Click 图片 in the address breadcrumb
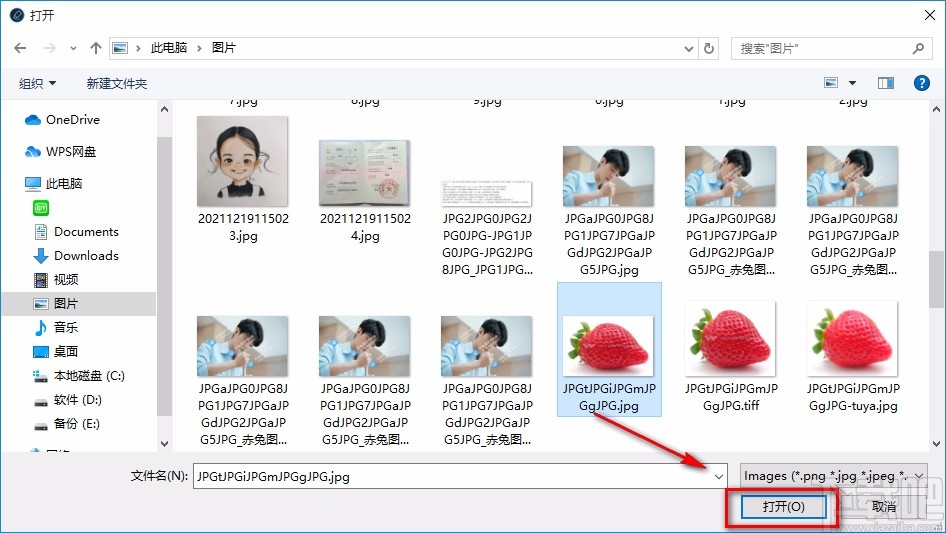 click(x=223, y=48)
